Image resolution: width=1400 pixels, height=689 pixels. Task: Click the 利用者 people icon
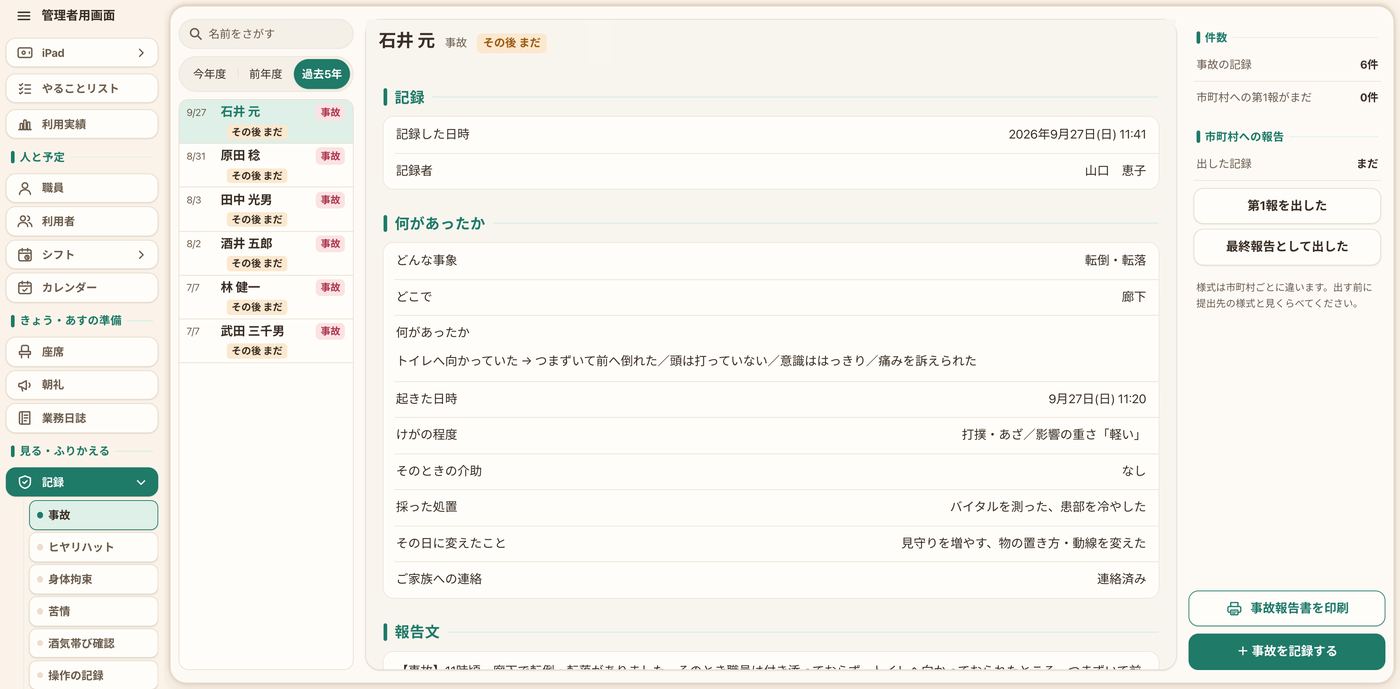(25, 221)
